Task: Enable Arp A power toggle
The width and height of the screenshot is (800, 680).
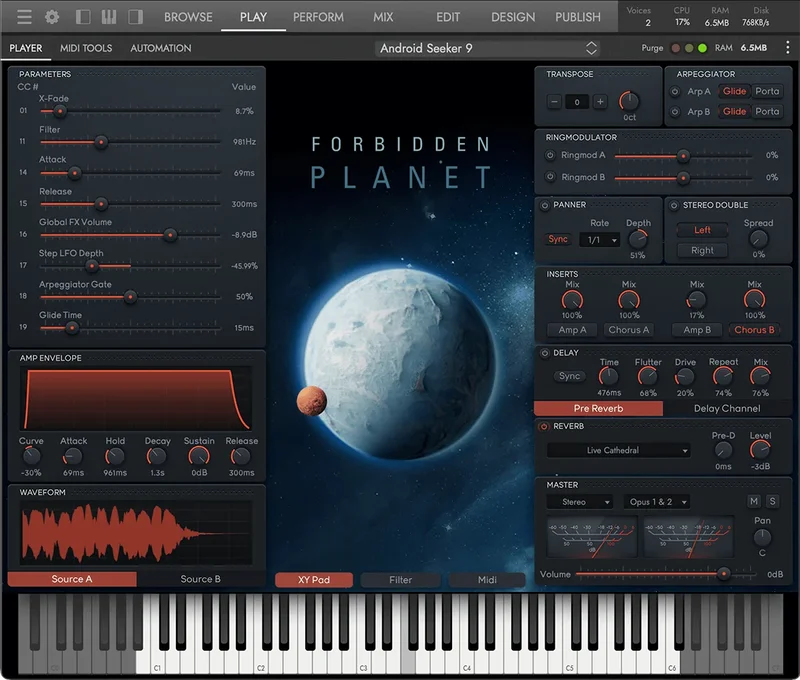Action: (675, 91)
